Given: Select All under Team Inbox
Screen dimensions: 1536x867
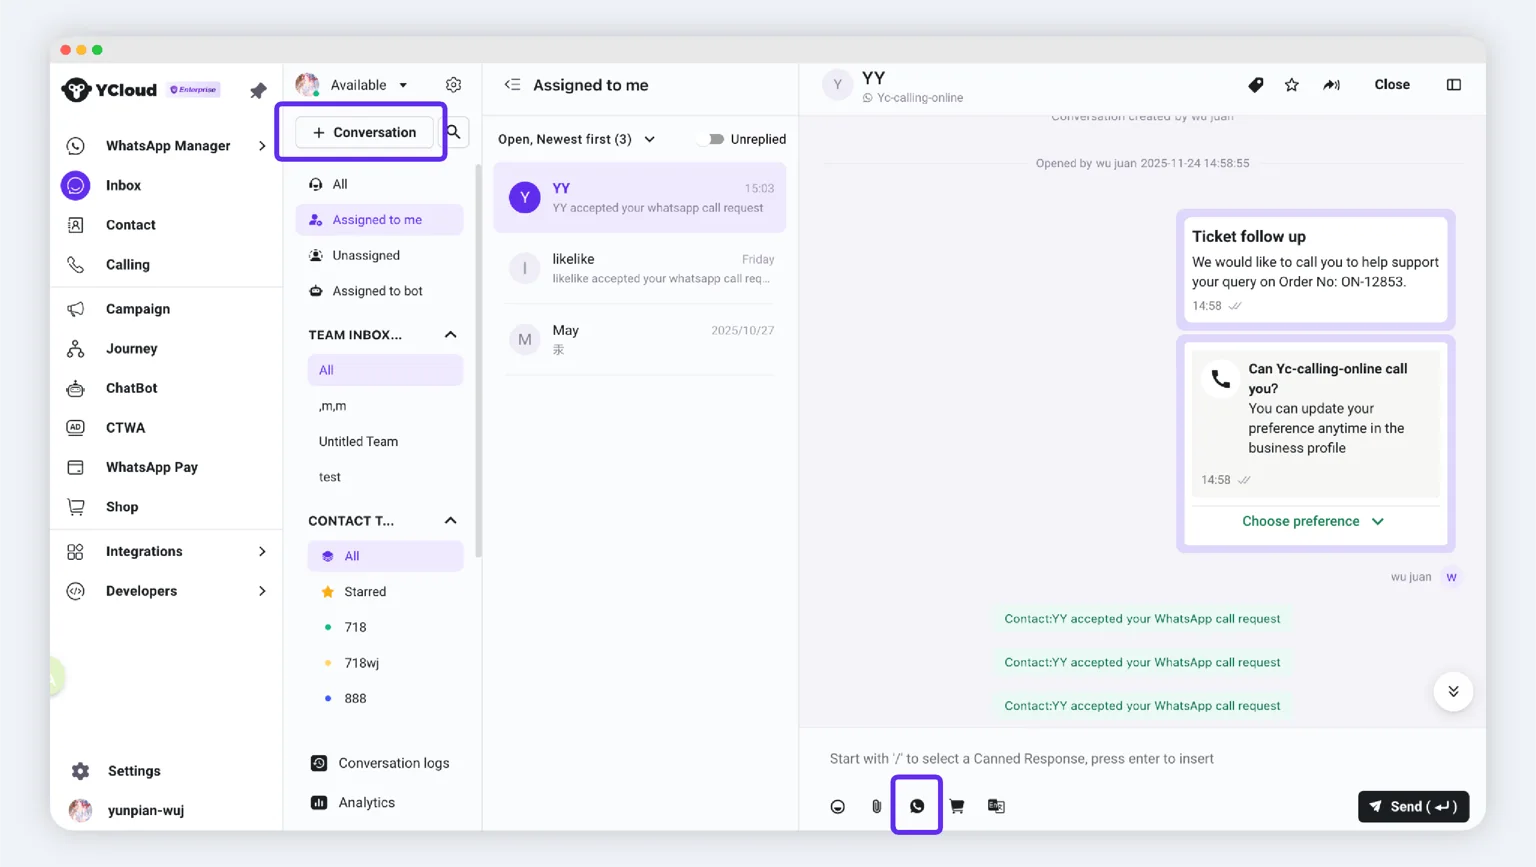Looking at the screenshot, I should pos(385,370).
